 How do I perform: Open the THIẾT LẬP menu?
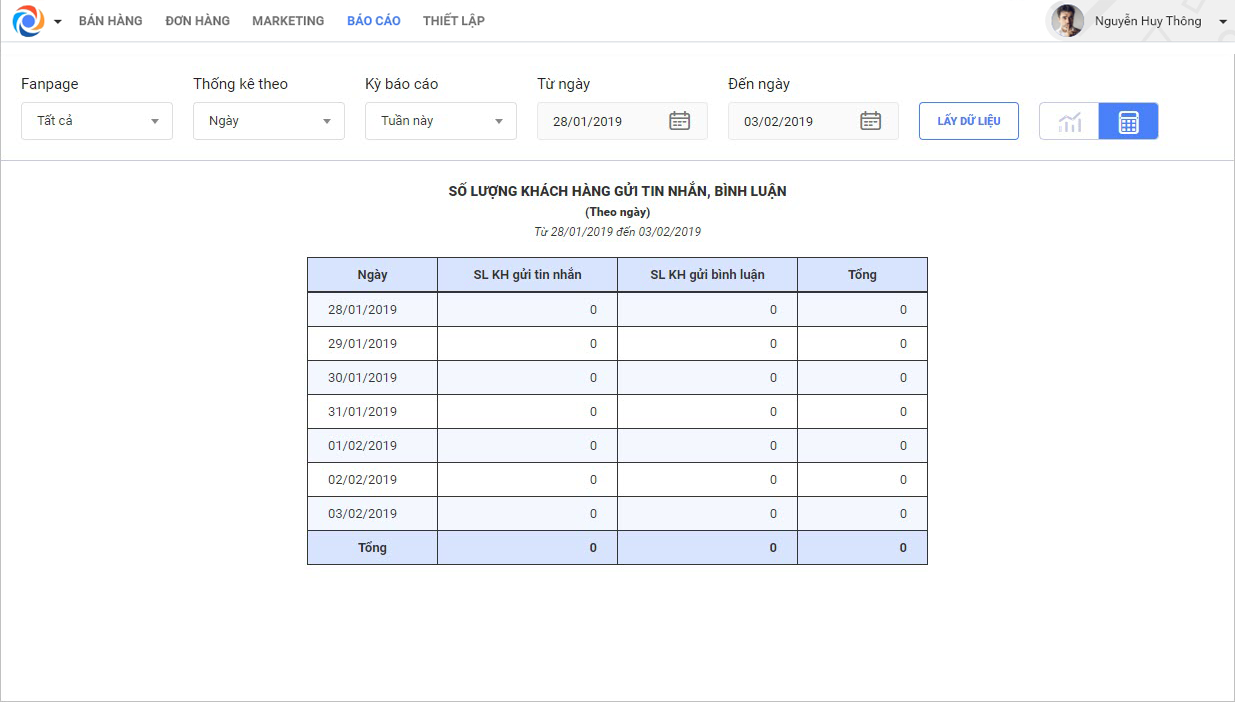(x=453, y=21)
